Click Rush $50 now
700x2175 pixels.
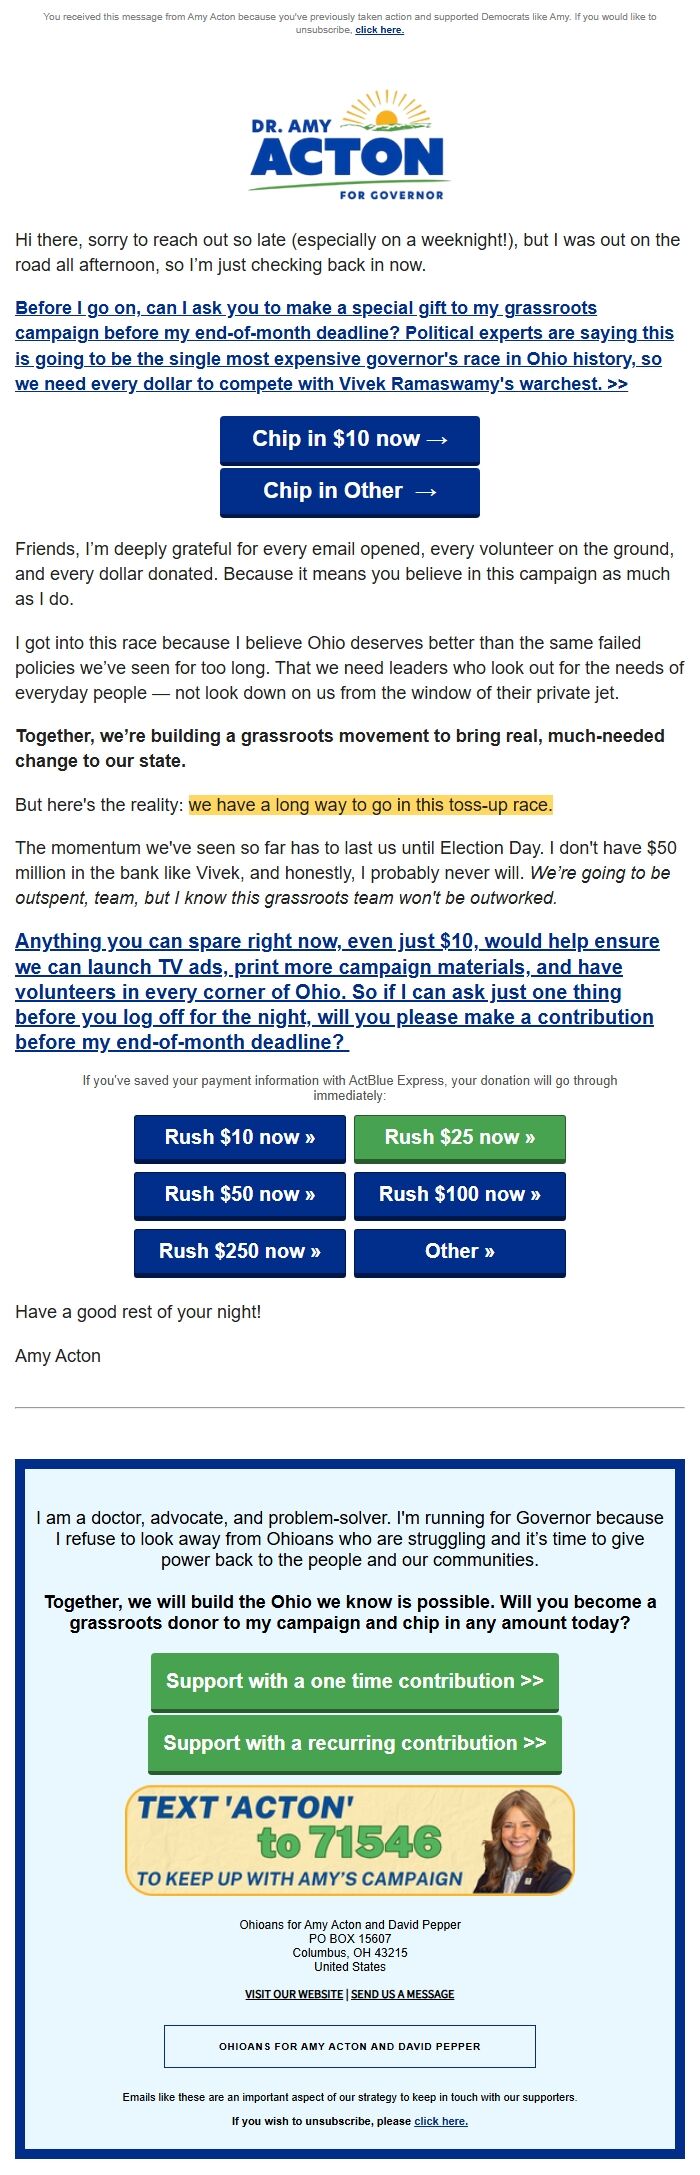click(x=240, y=1194)
